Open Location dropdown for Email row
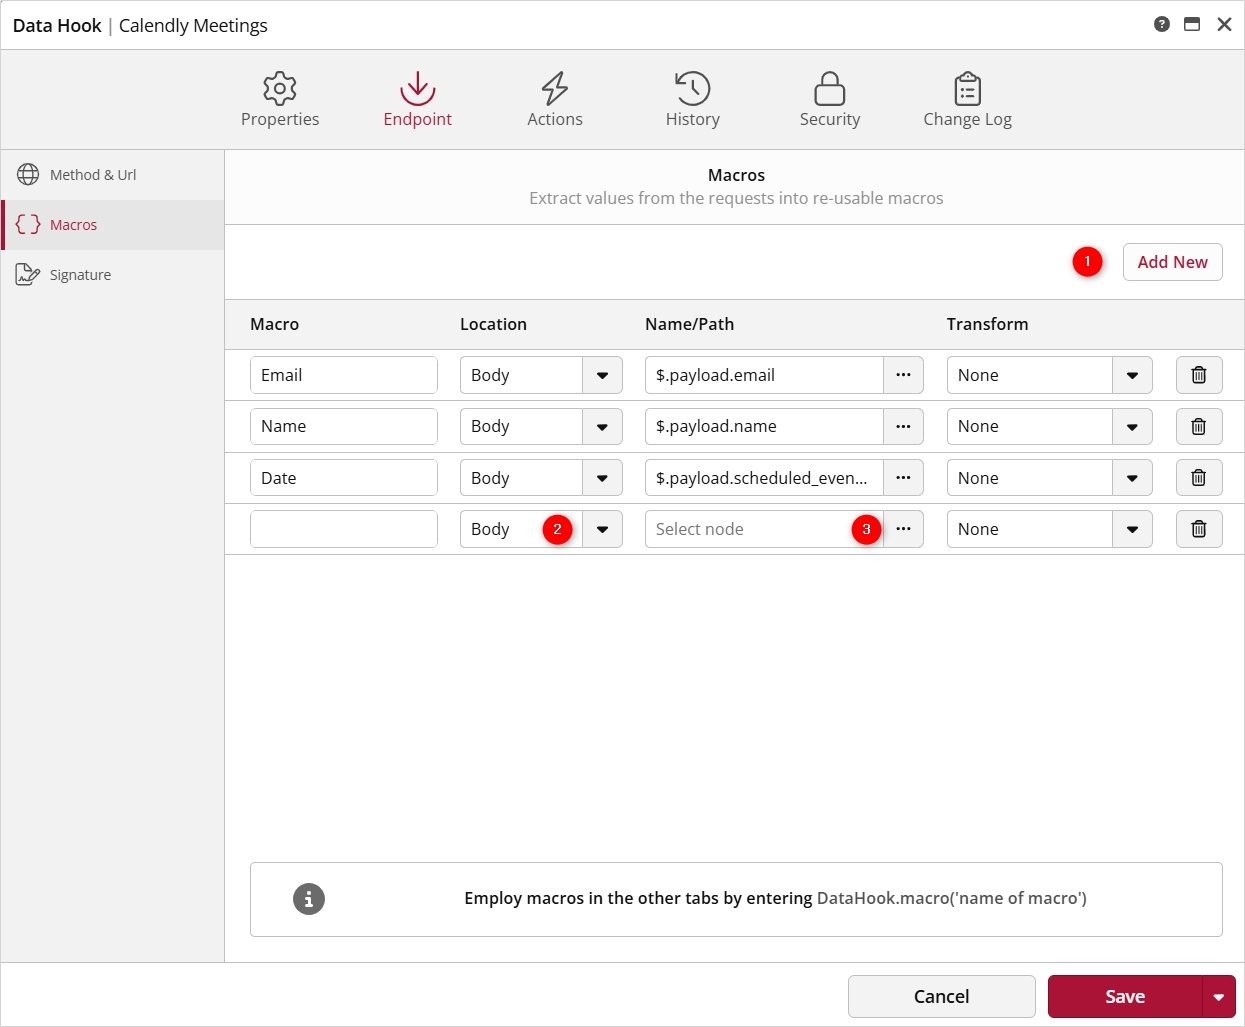The height and width of the screenshot is (1027, 1245). 602,375
